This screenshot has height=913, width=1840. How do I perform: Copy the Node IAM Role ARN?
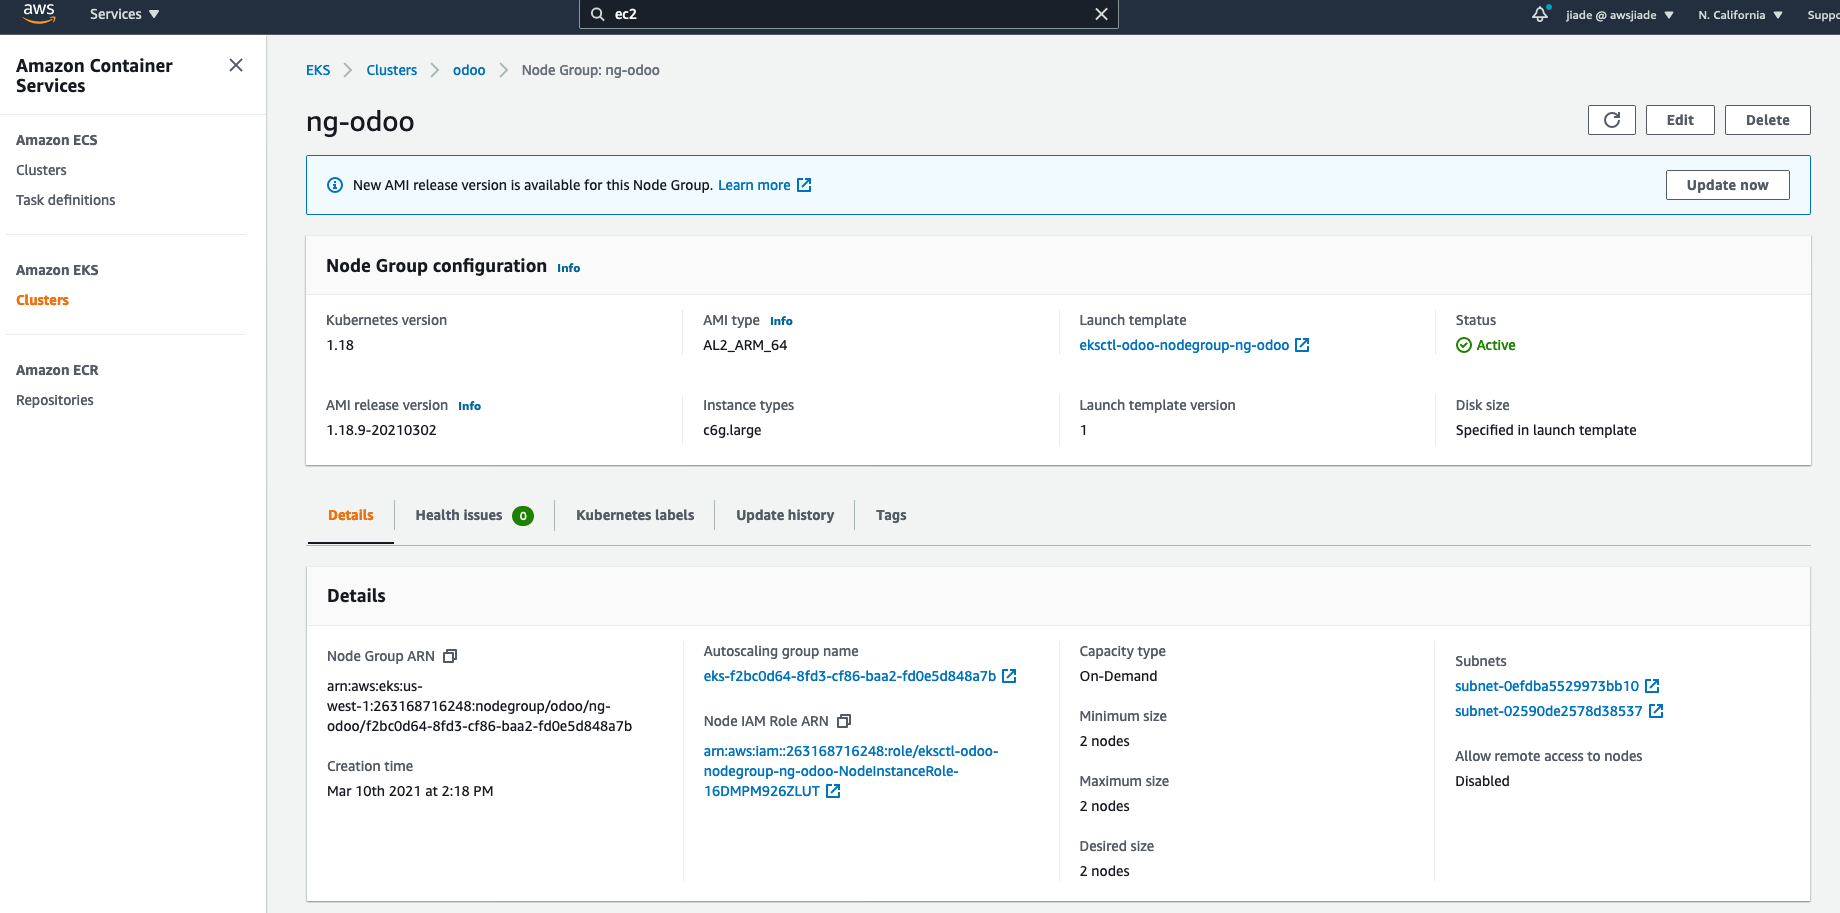click(844, 721)
